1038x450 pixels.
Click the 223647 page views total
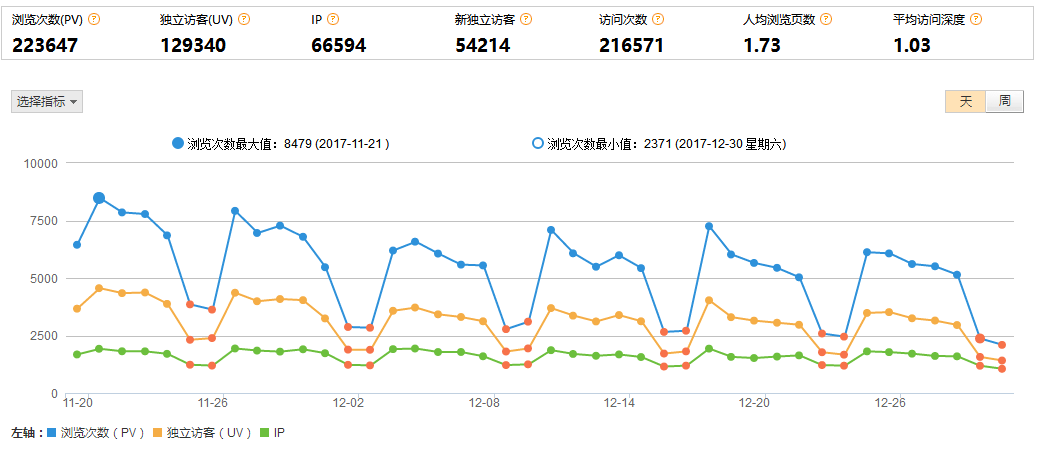tap(45, 45)
